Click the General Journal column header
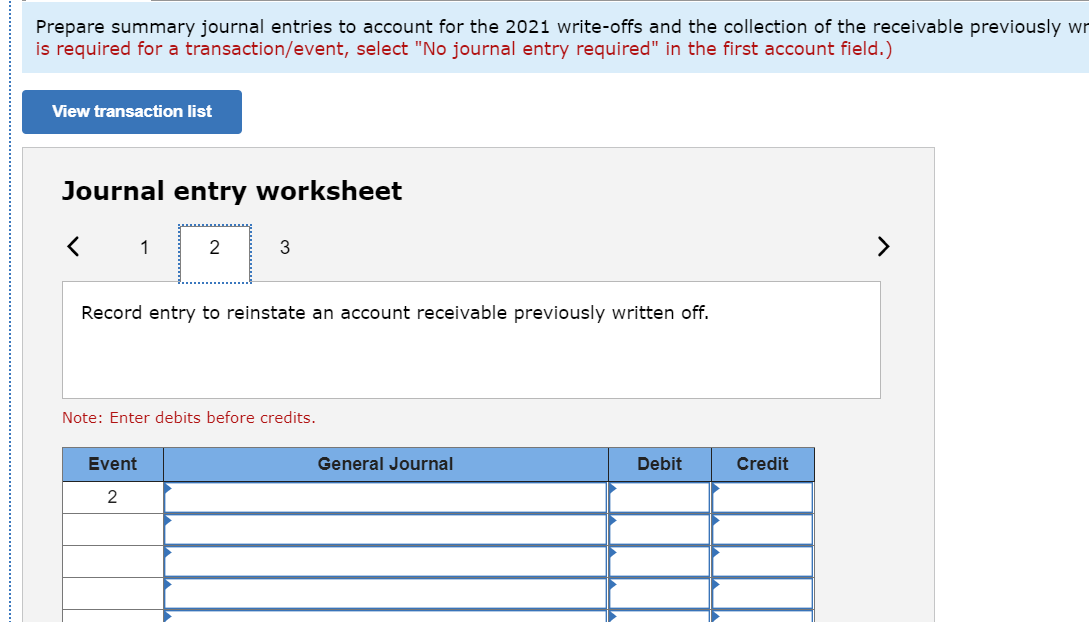 tap(385, 464)
